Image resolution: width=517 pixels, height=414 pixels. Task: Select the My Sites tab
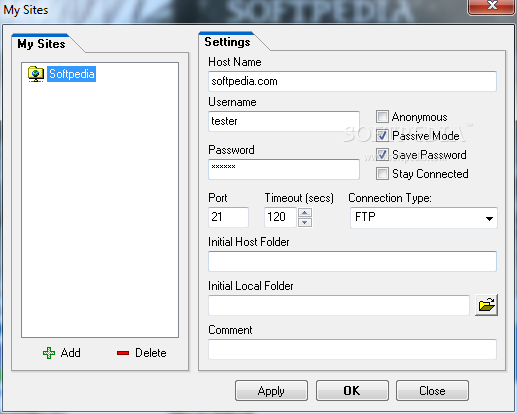[x=41, y=44]
